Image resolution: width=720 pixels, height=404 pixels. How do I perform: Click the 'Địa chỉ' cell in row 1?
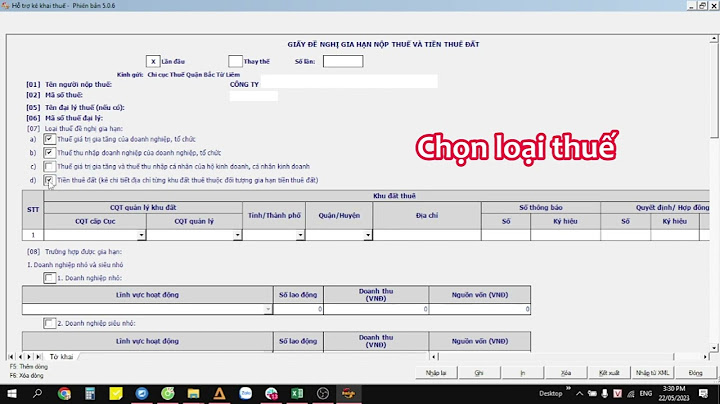pos(427,235)
